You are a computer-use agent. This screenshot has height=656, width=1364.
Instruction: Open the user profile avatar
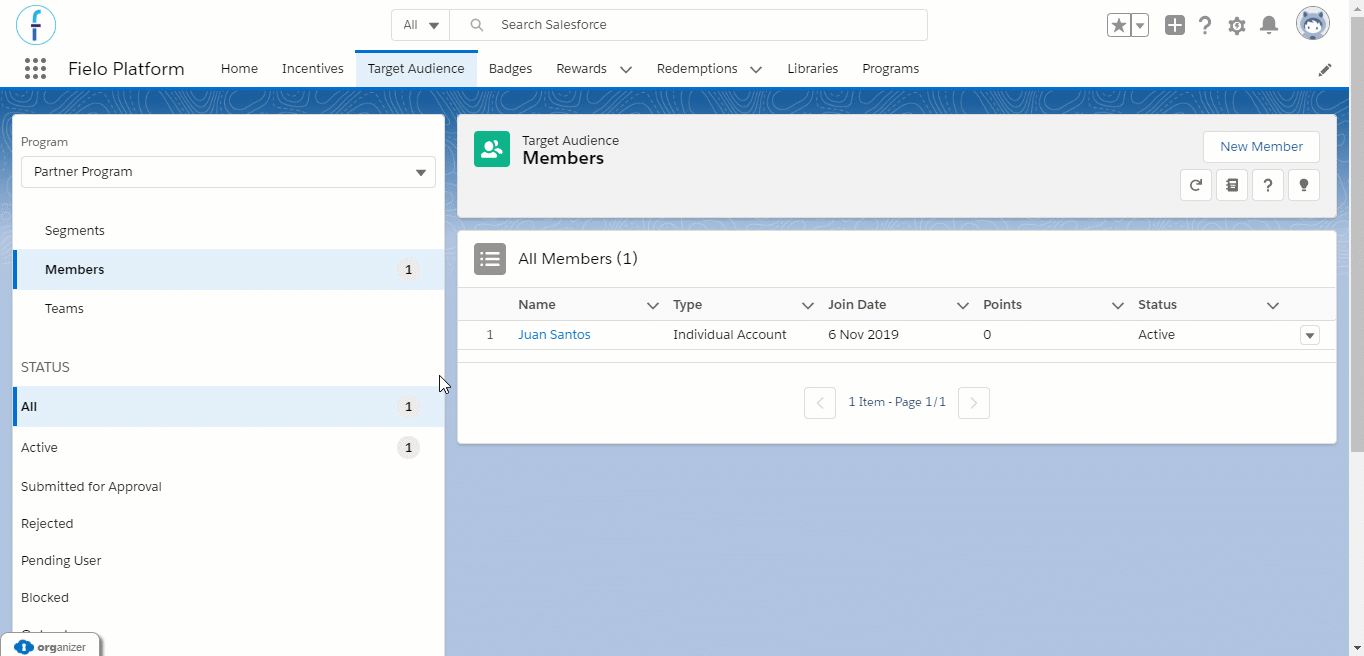coord(1313,24)
